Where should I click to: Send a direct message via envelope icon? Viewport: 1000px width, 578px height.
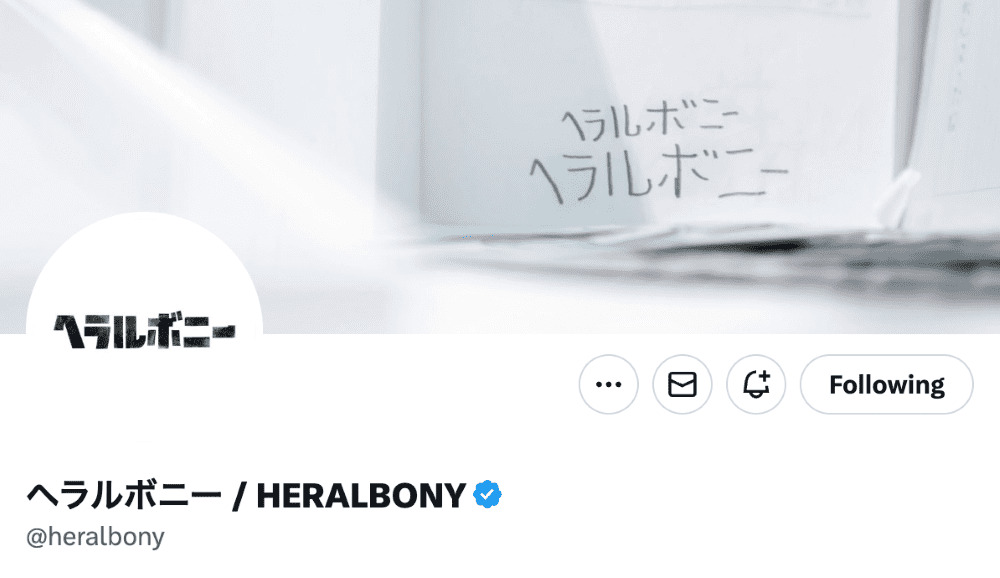[682, 384]
